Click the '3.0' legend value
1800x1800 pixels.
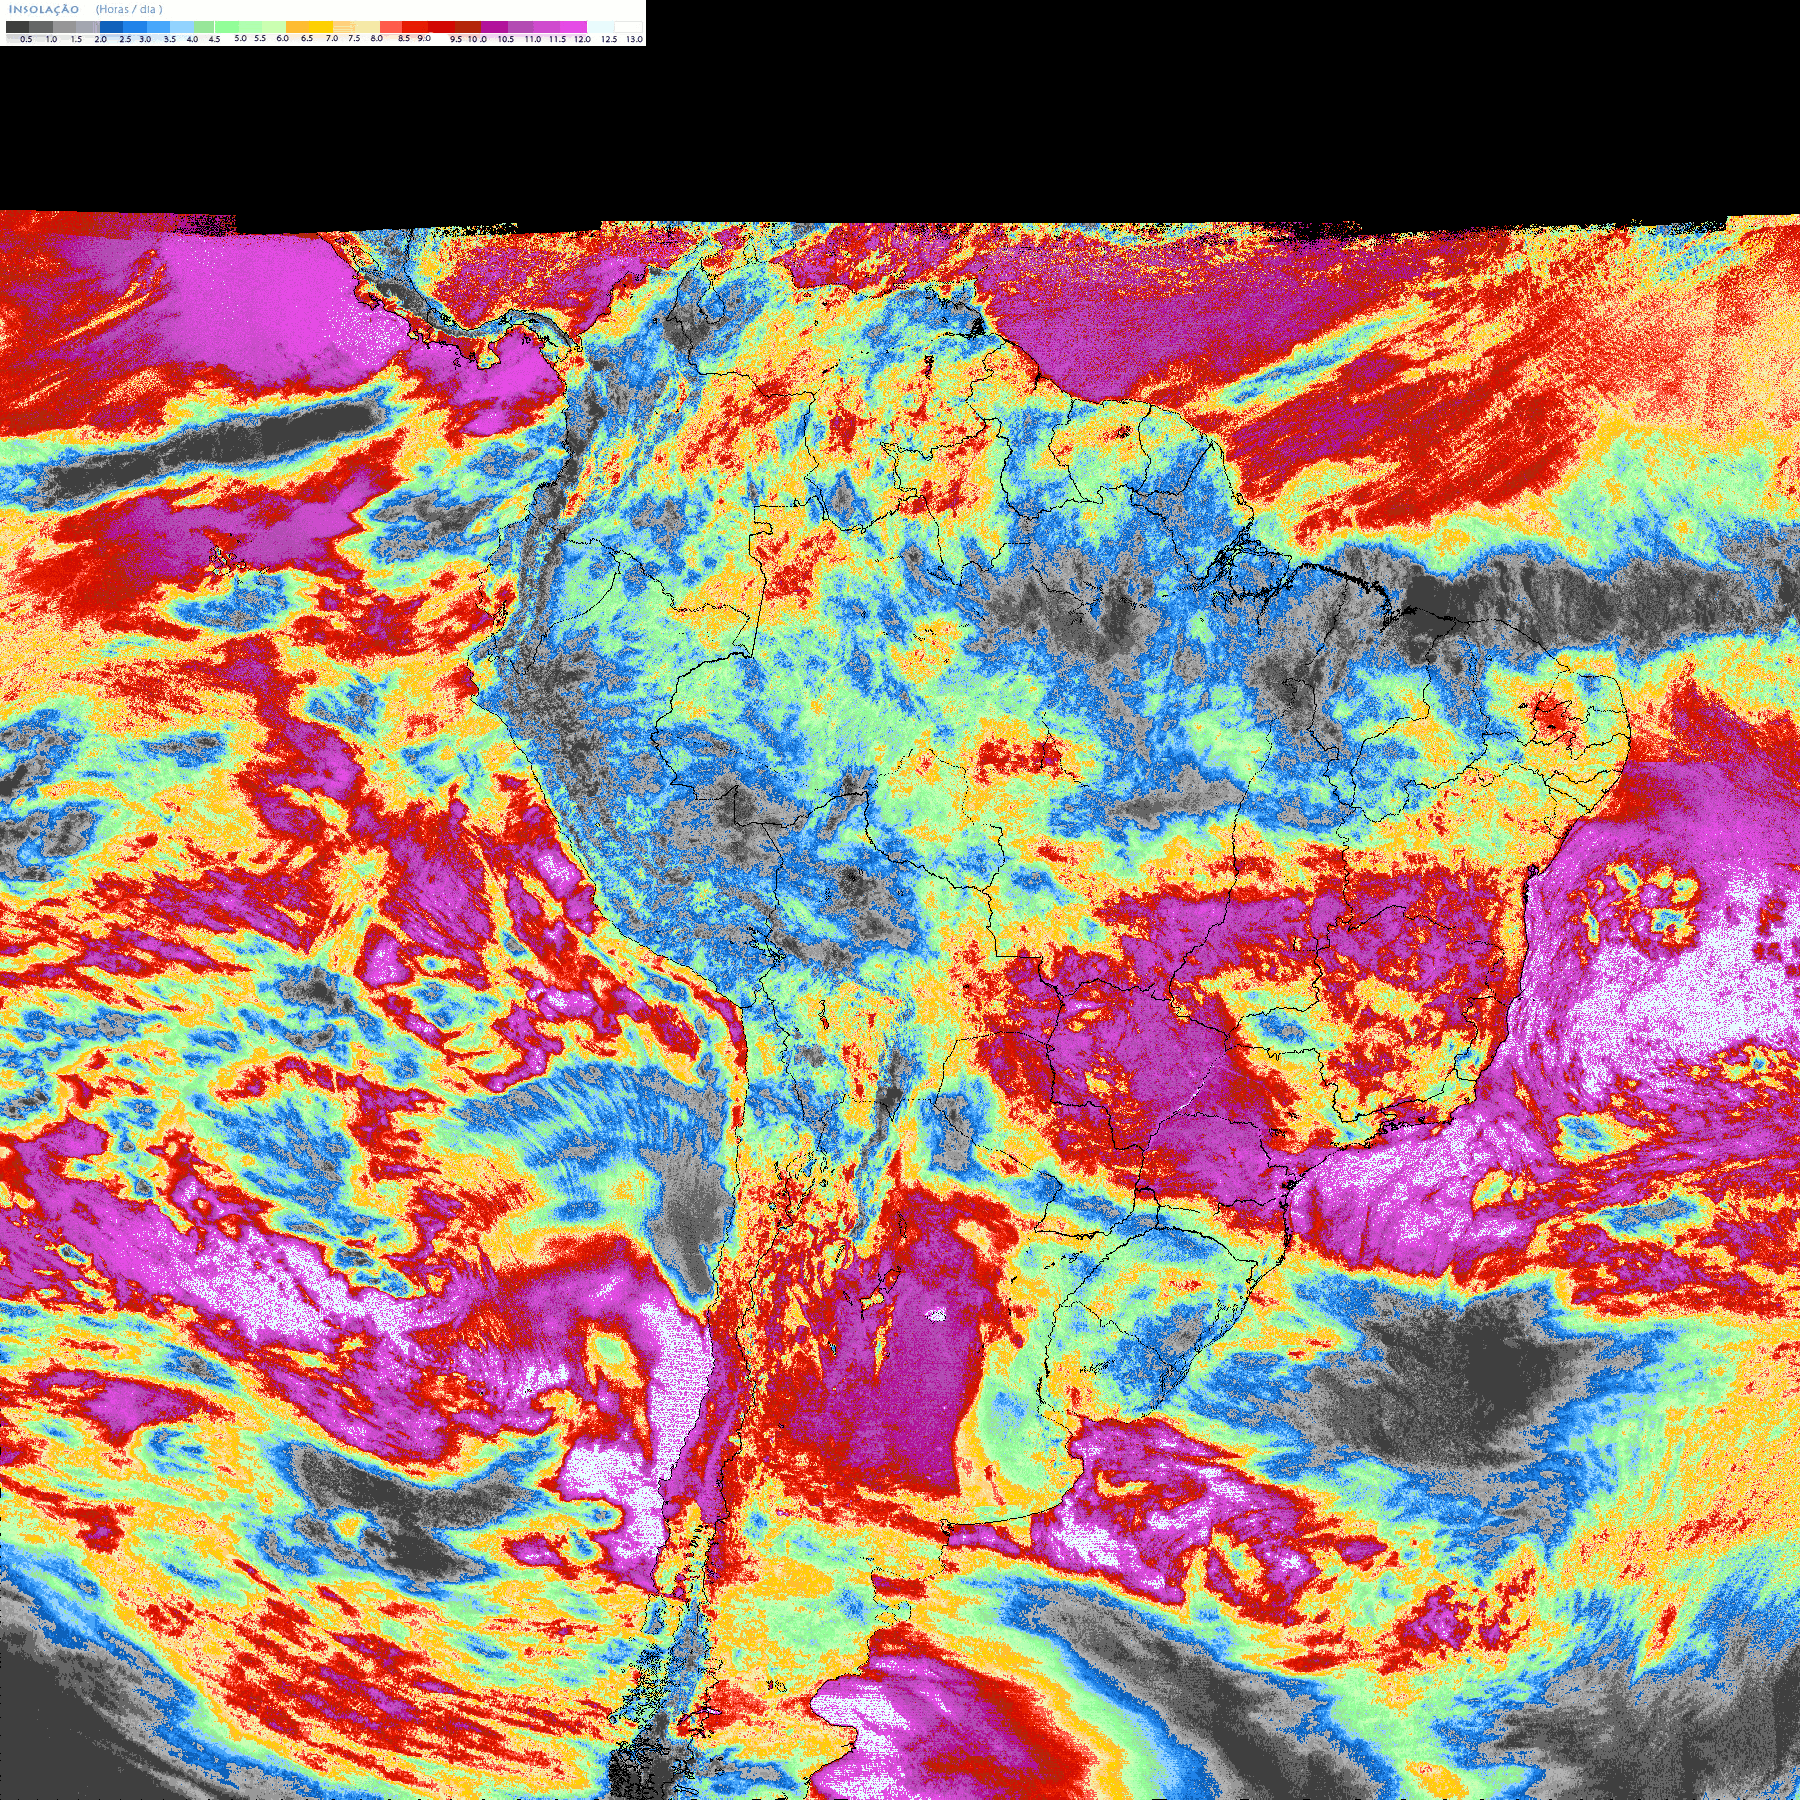(x=145, y=39)
